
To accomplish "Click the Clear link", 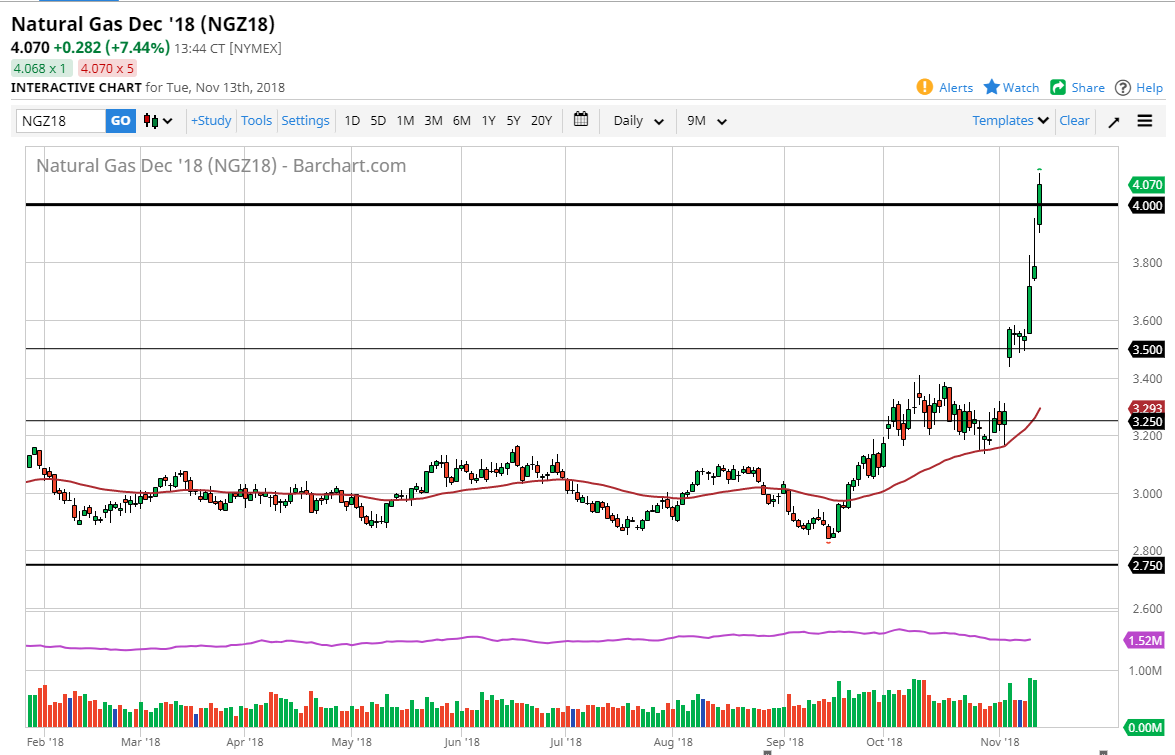I will coord(1074,121).
